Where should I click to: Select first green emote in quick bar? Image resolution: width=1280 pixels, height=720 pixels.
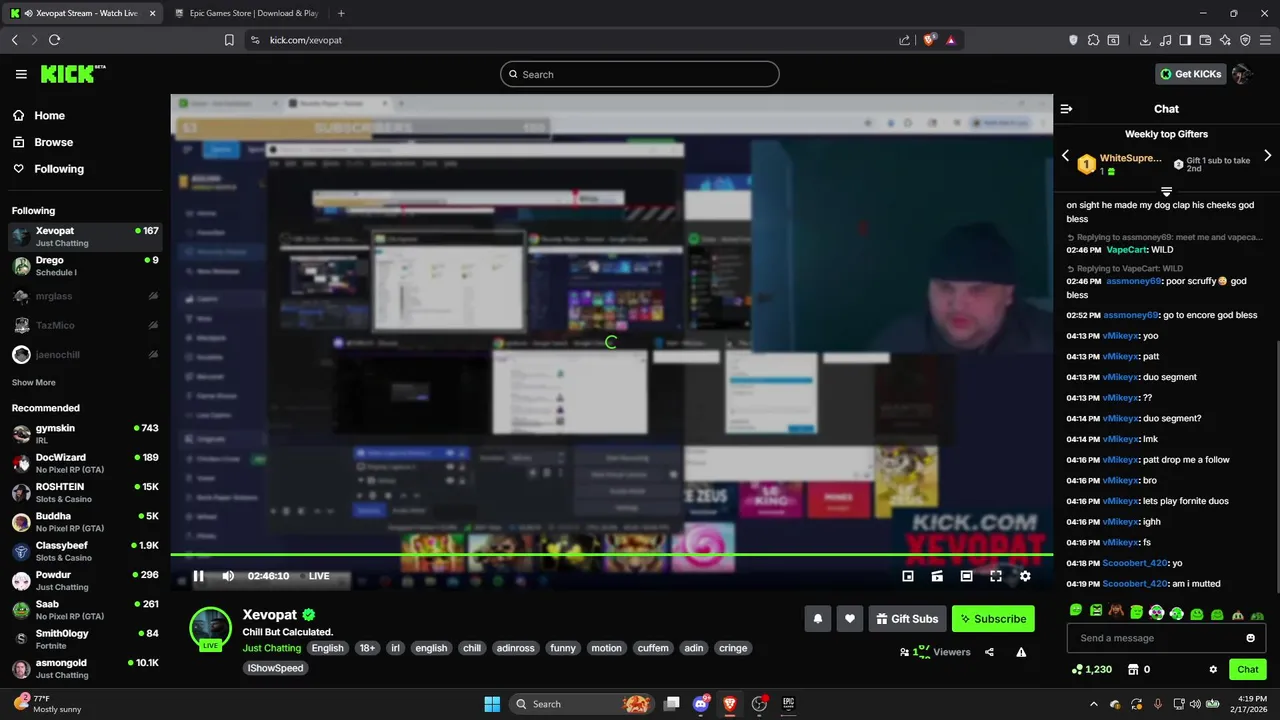1076,611
